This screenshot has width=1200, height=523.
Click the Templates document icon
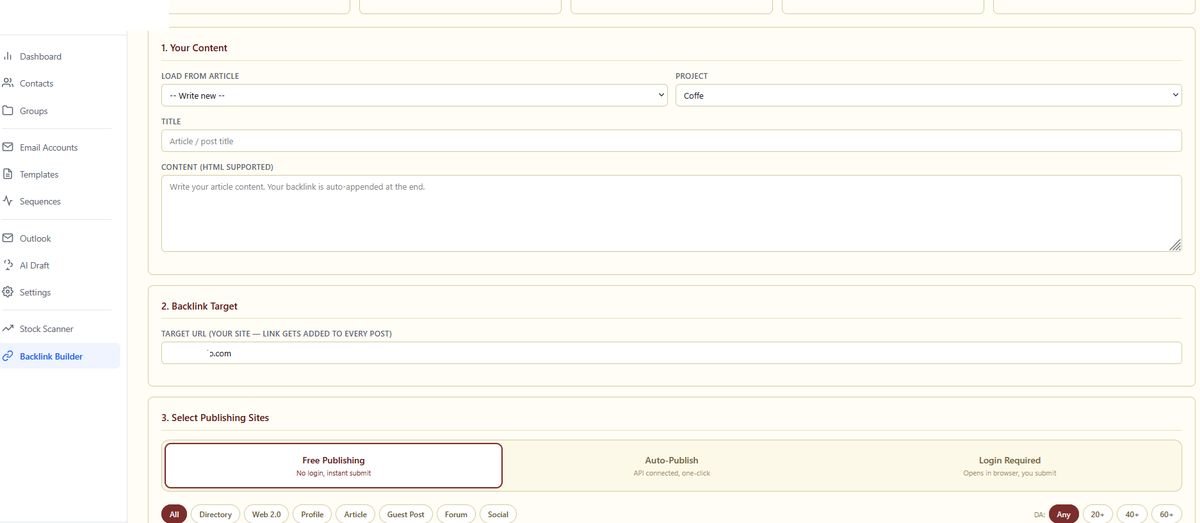[8, 174]
